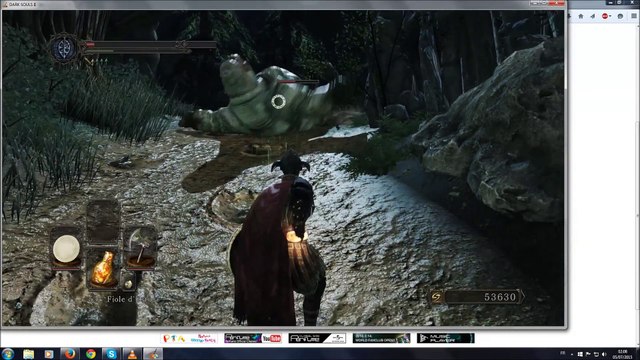
Task: Click the colorful first banner below game
Action: coord(189,338)
